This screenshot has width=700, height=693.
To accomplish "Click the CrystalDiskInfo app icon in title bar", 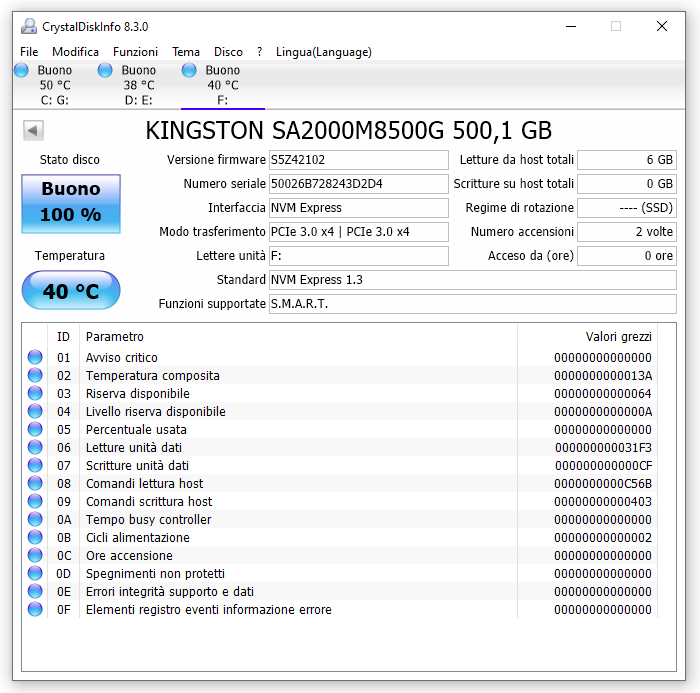I will [x=29, y=26].
